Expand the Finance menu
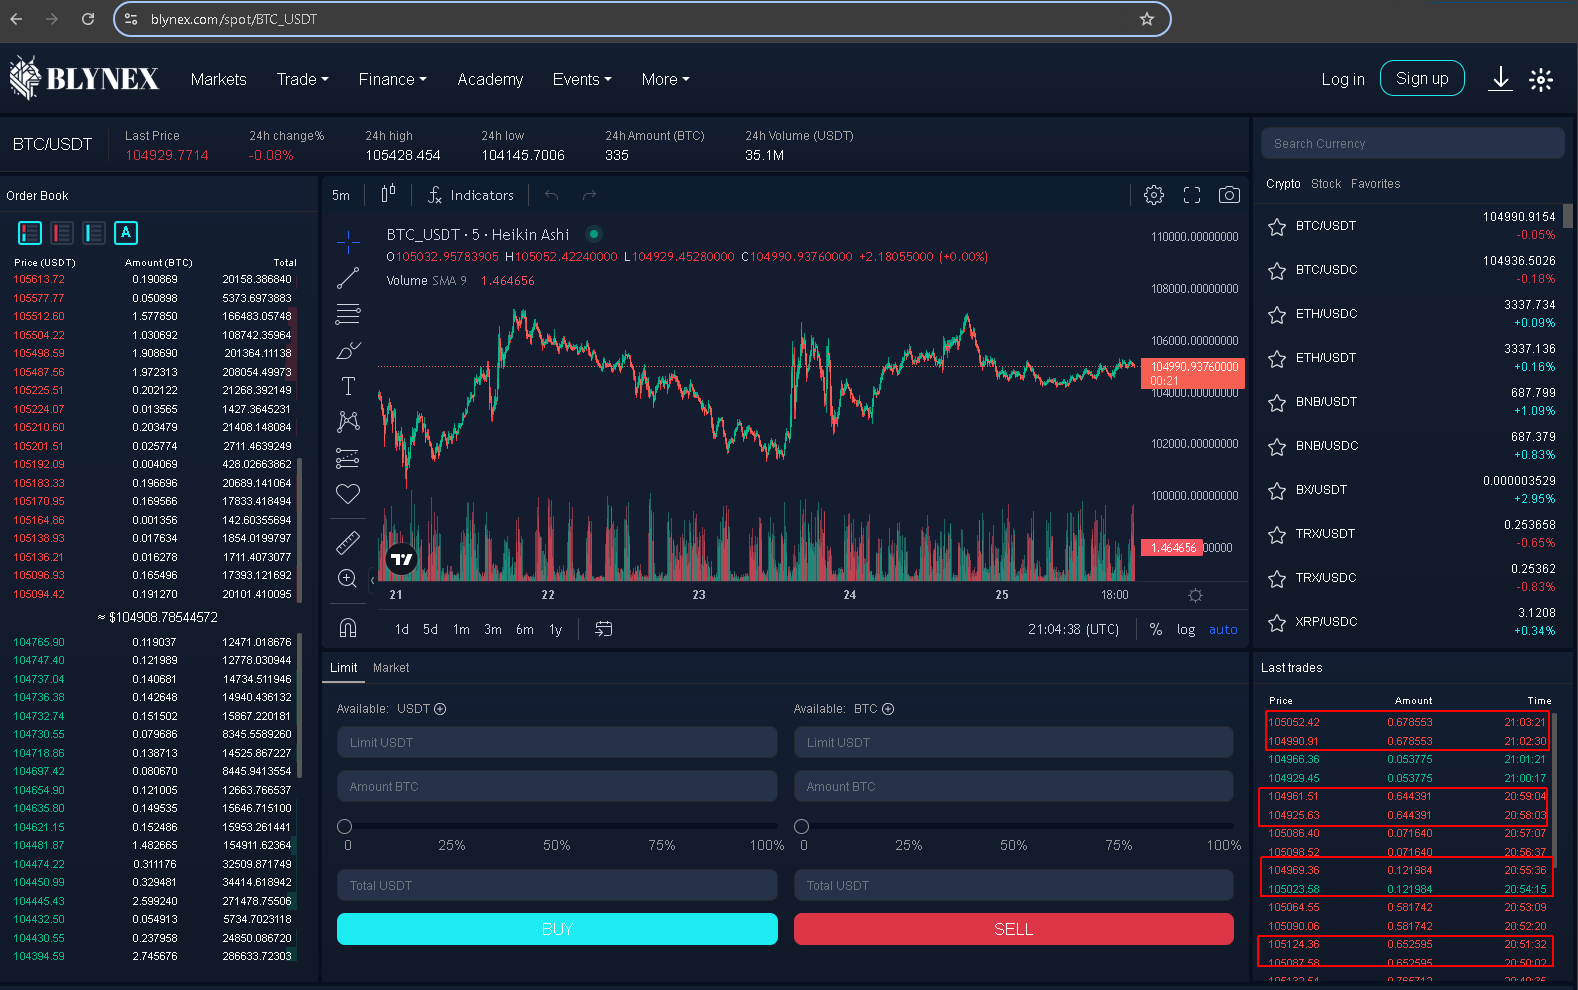The image size is (1578, 990). click(392, 79)
